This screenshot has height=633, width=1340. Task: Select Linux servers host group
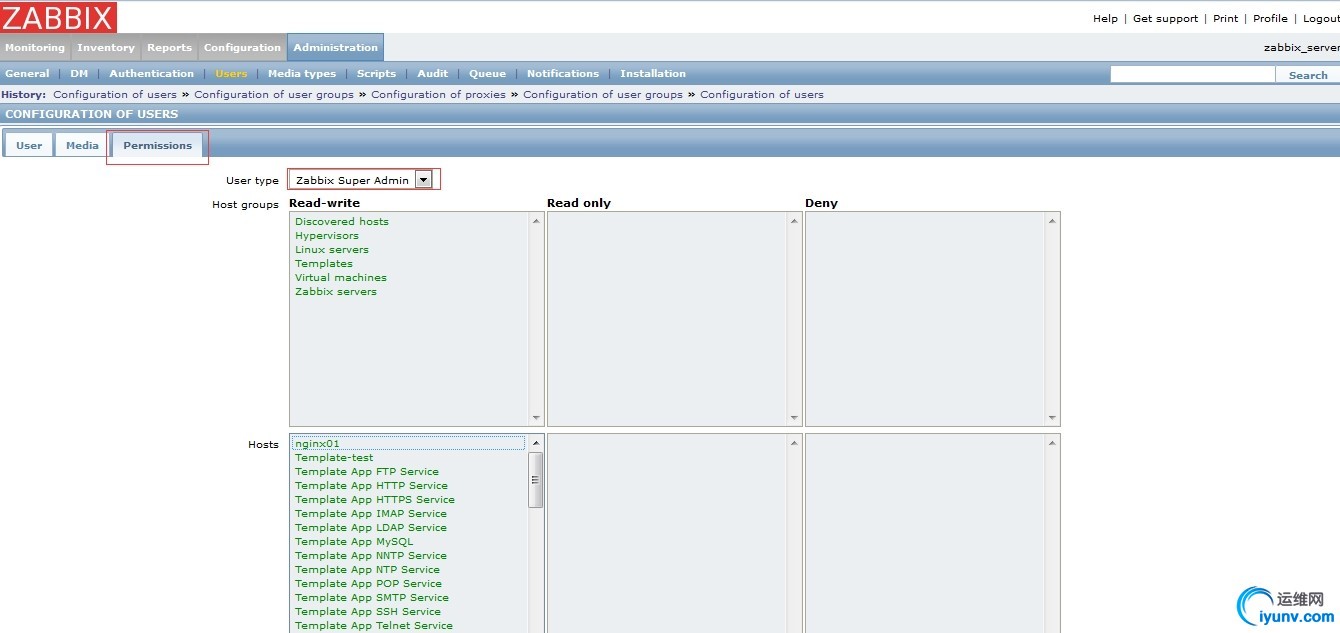(x=332, y=250)
